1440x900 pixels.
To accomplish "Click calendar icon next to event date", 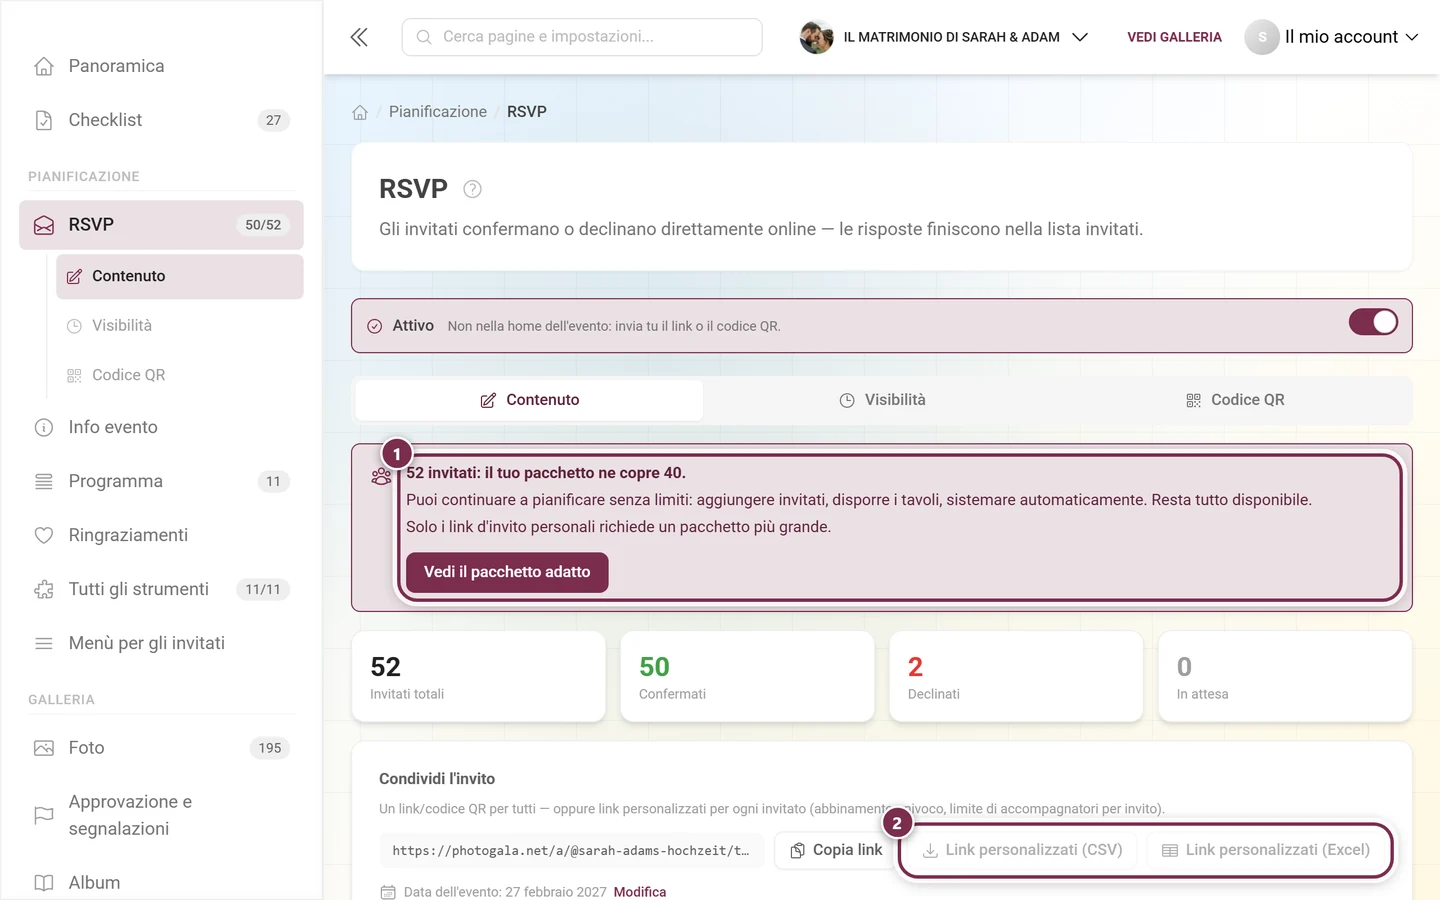I will pyautogui.click(x=388, y=892).
